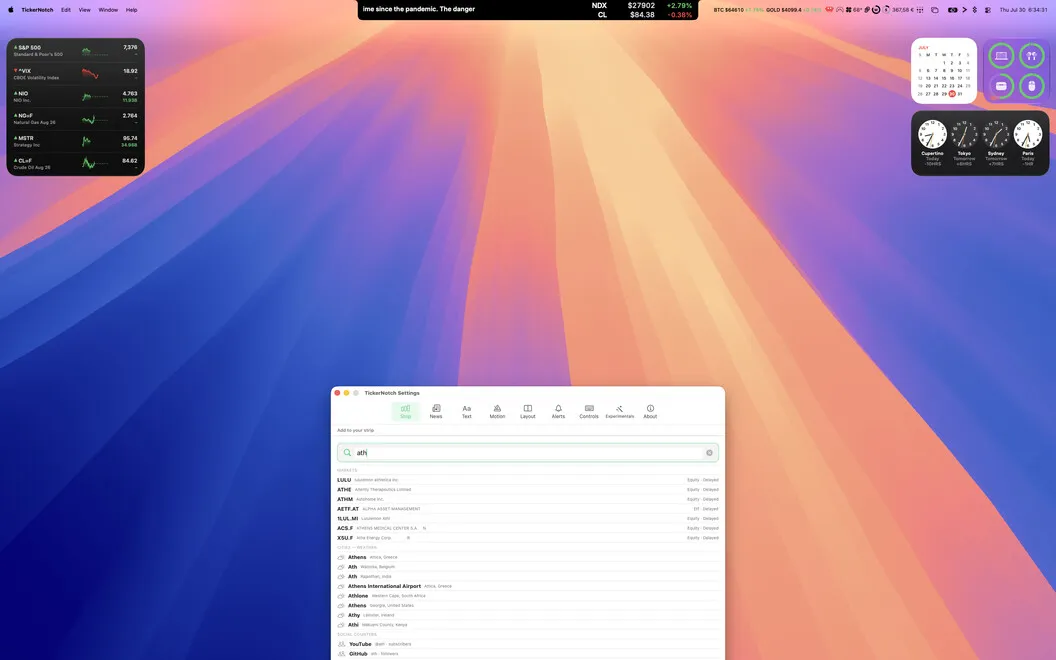This screenshot has width=1056, height=660.
Task: Click the NDX ticker in the notch strip
Action: tap(641, 5)
